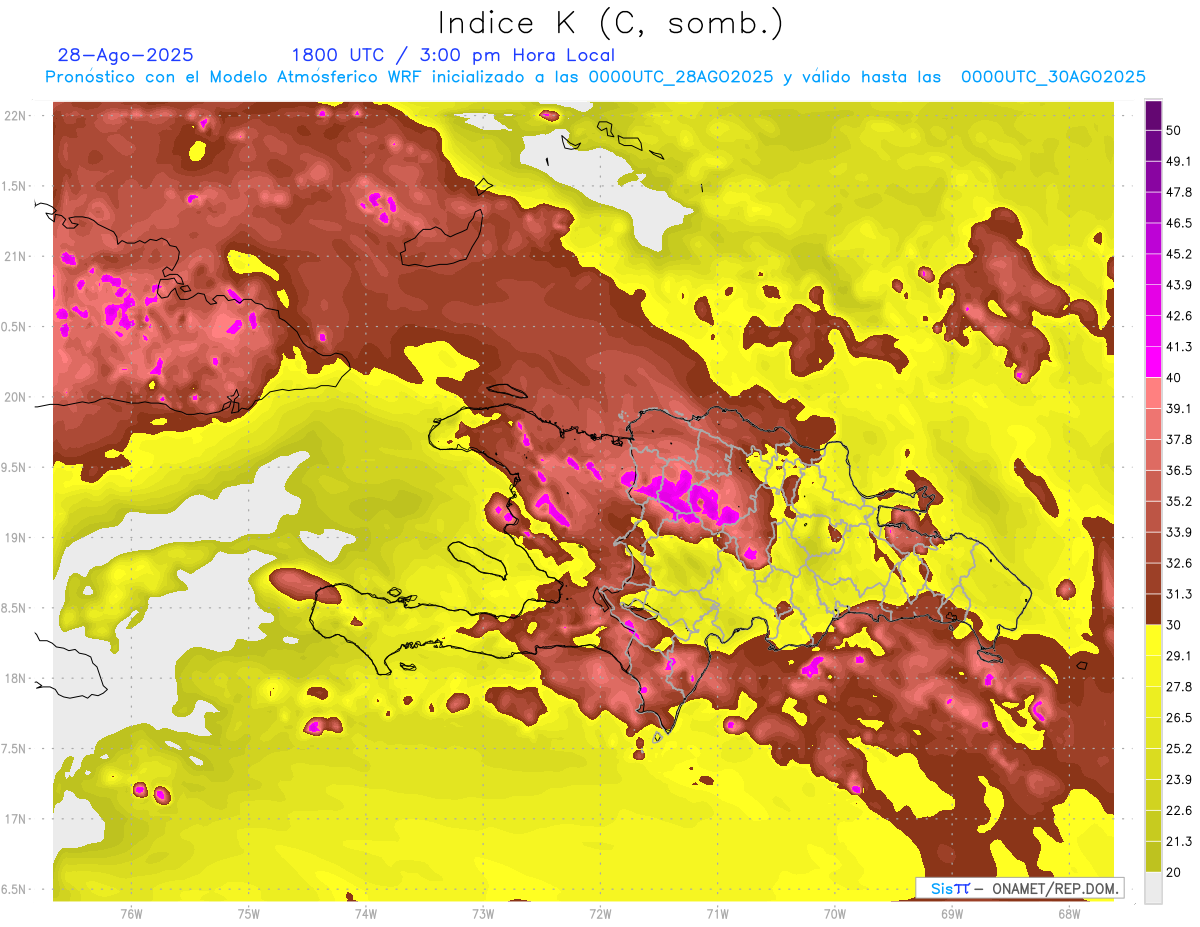Click the latitude label '19N'
This screenshot has width=1200, height=927.
pos(16,538)
